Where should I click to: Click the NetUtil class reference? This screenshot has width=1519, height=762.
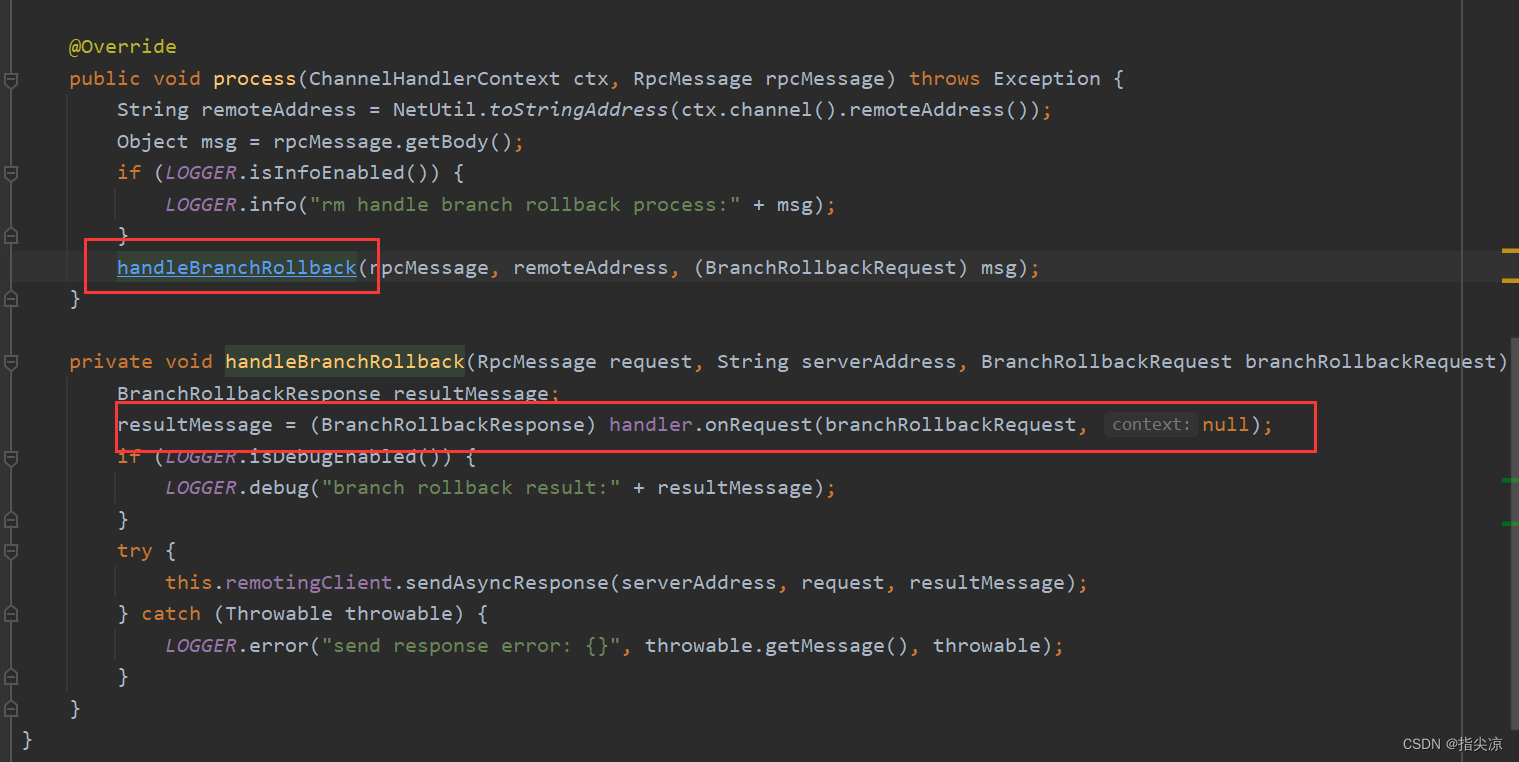point(435,110)
